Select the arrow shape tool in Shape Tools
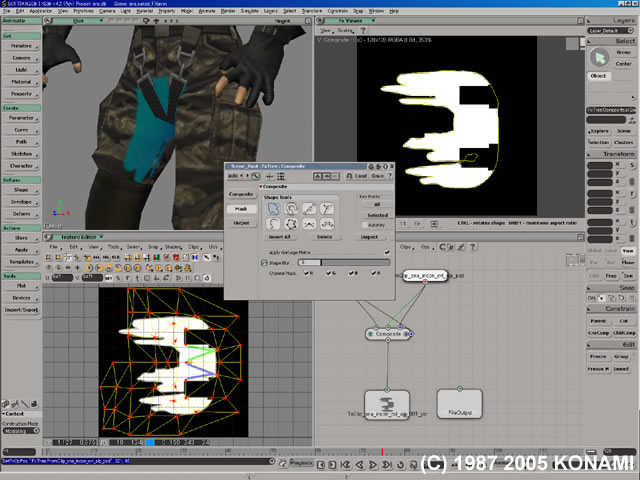This screenshot has height=480, width=640. pyautogui.click(x=273, y=209)
